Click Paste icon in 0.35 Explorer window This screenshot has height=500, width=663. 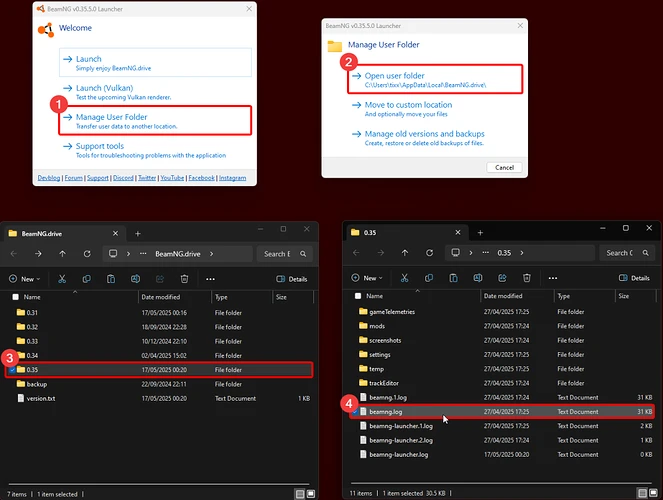pos(453,278)
